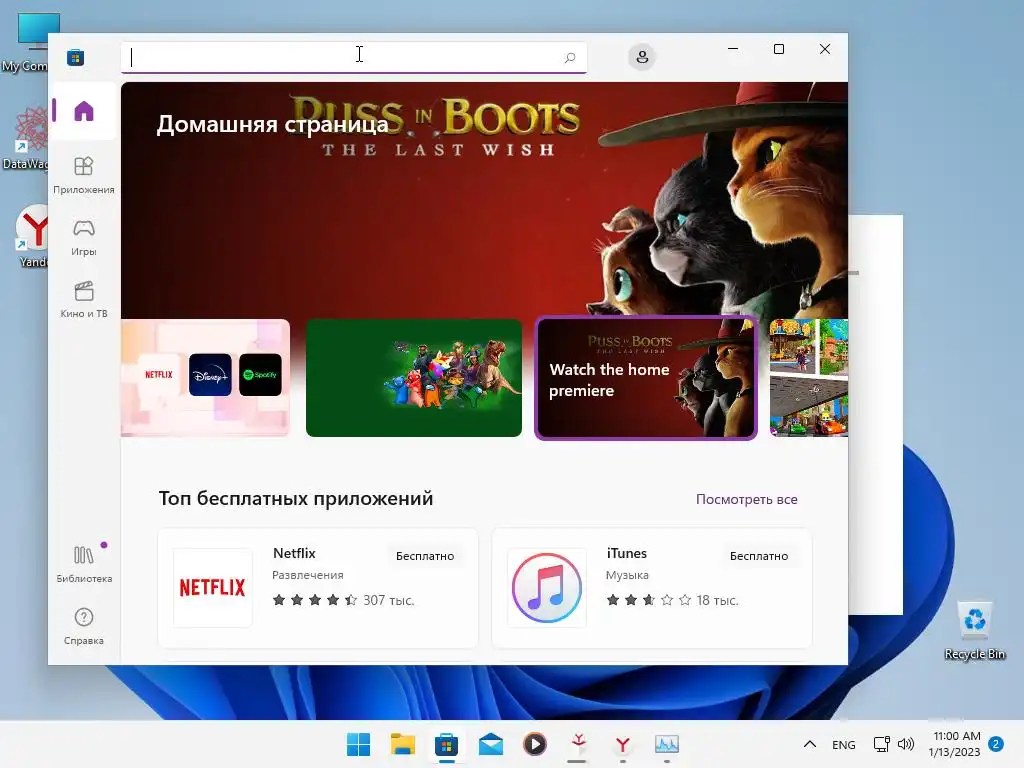Open the notification badge showing 2
Screen dimensions: 1024x768
point(996,744)
